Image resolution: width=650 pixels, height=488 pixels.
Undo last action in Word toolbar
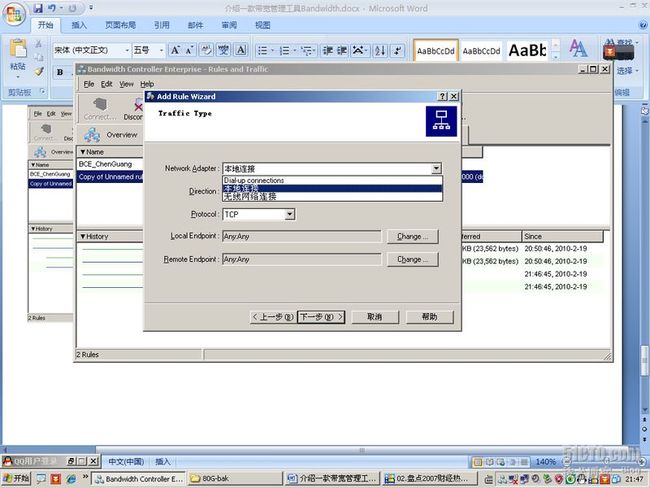[52, 8]
